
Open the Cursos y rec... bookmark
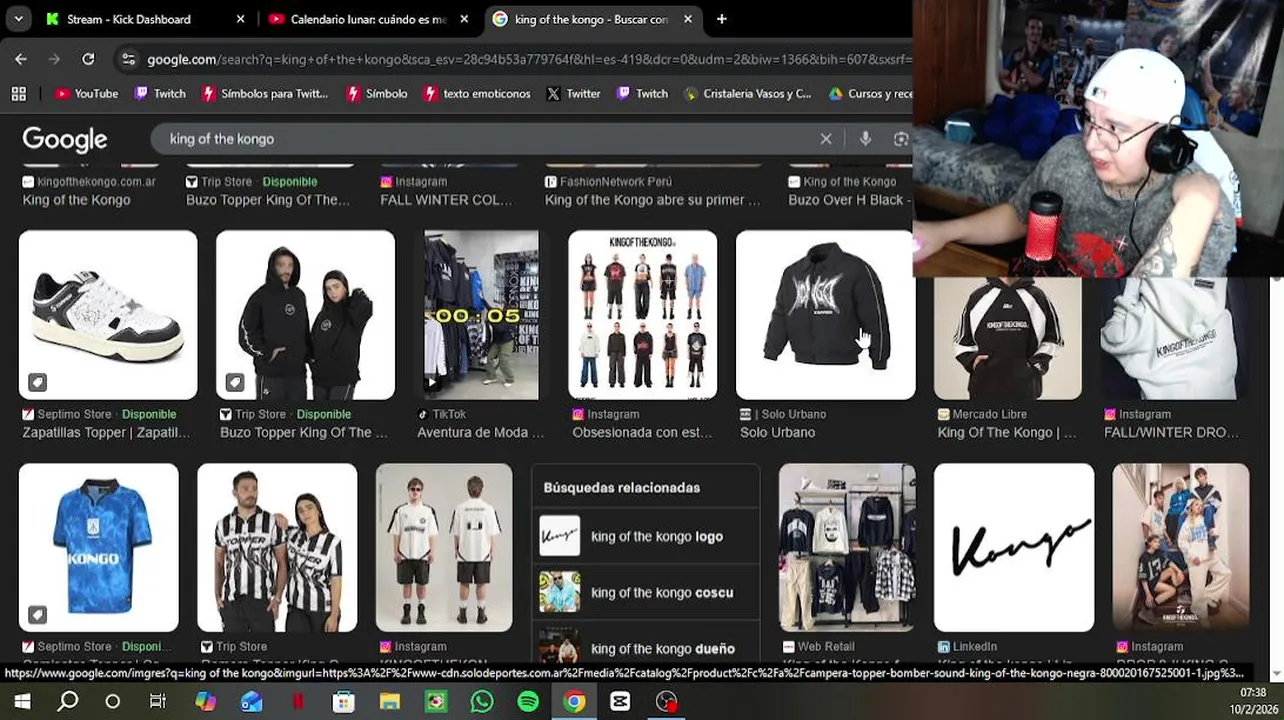pos(871,93)
